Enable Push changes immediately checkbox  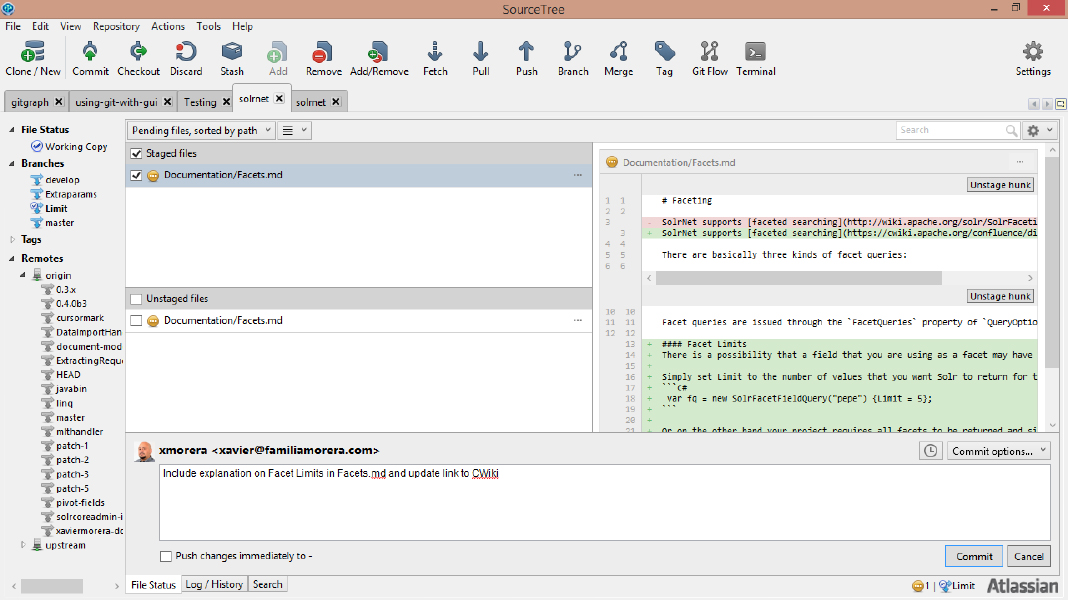click(166, 556)
